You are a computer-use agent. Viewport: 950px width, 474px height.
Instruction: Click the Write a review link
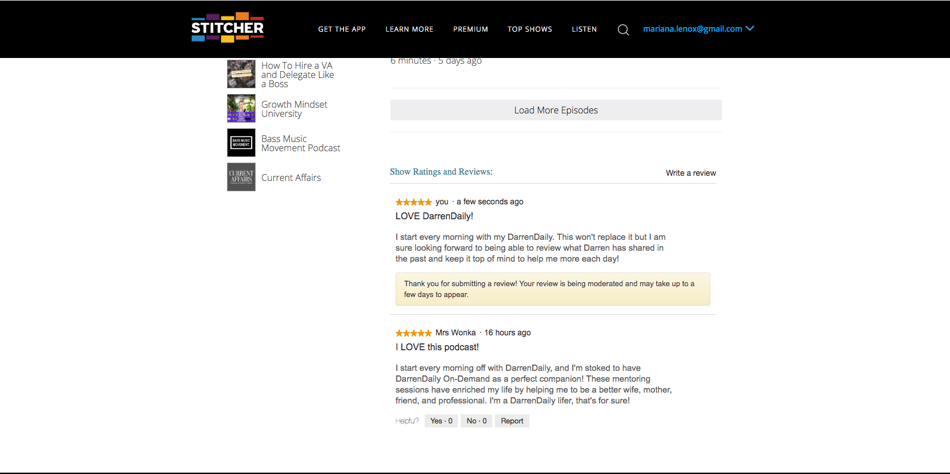pyautogui.click(x=691, y=173)
